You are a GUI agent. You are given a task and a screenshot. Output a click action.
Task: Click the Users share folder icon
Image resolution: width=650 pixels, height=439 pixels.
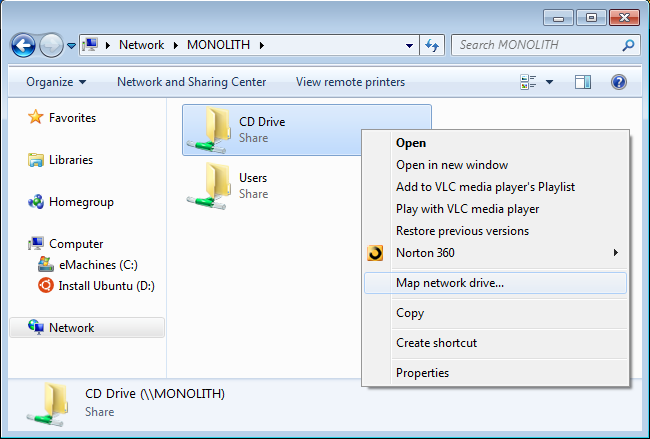(209, 186)
